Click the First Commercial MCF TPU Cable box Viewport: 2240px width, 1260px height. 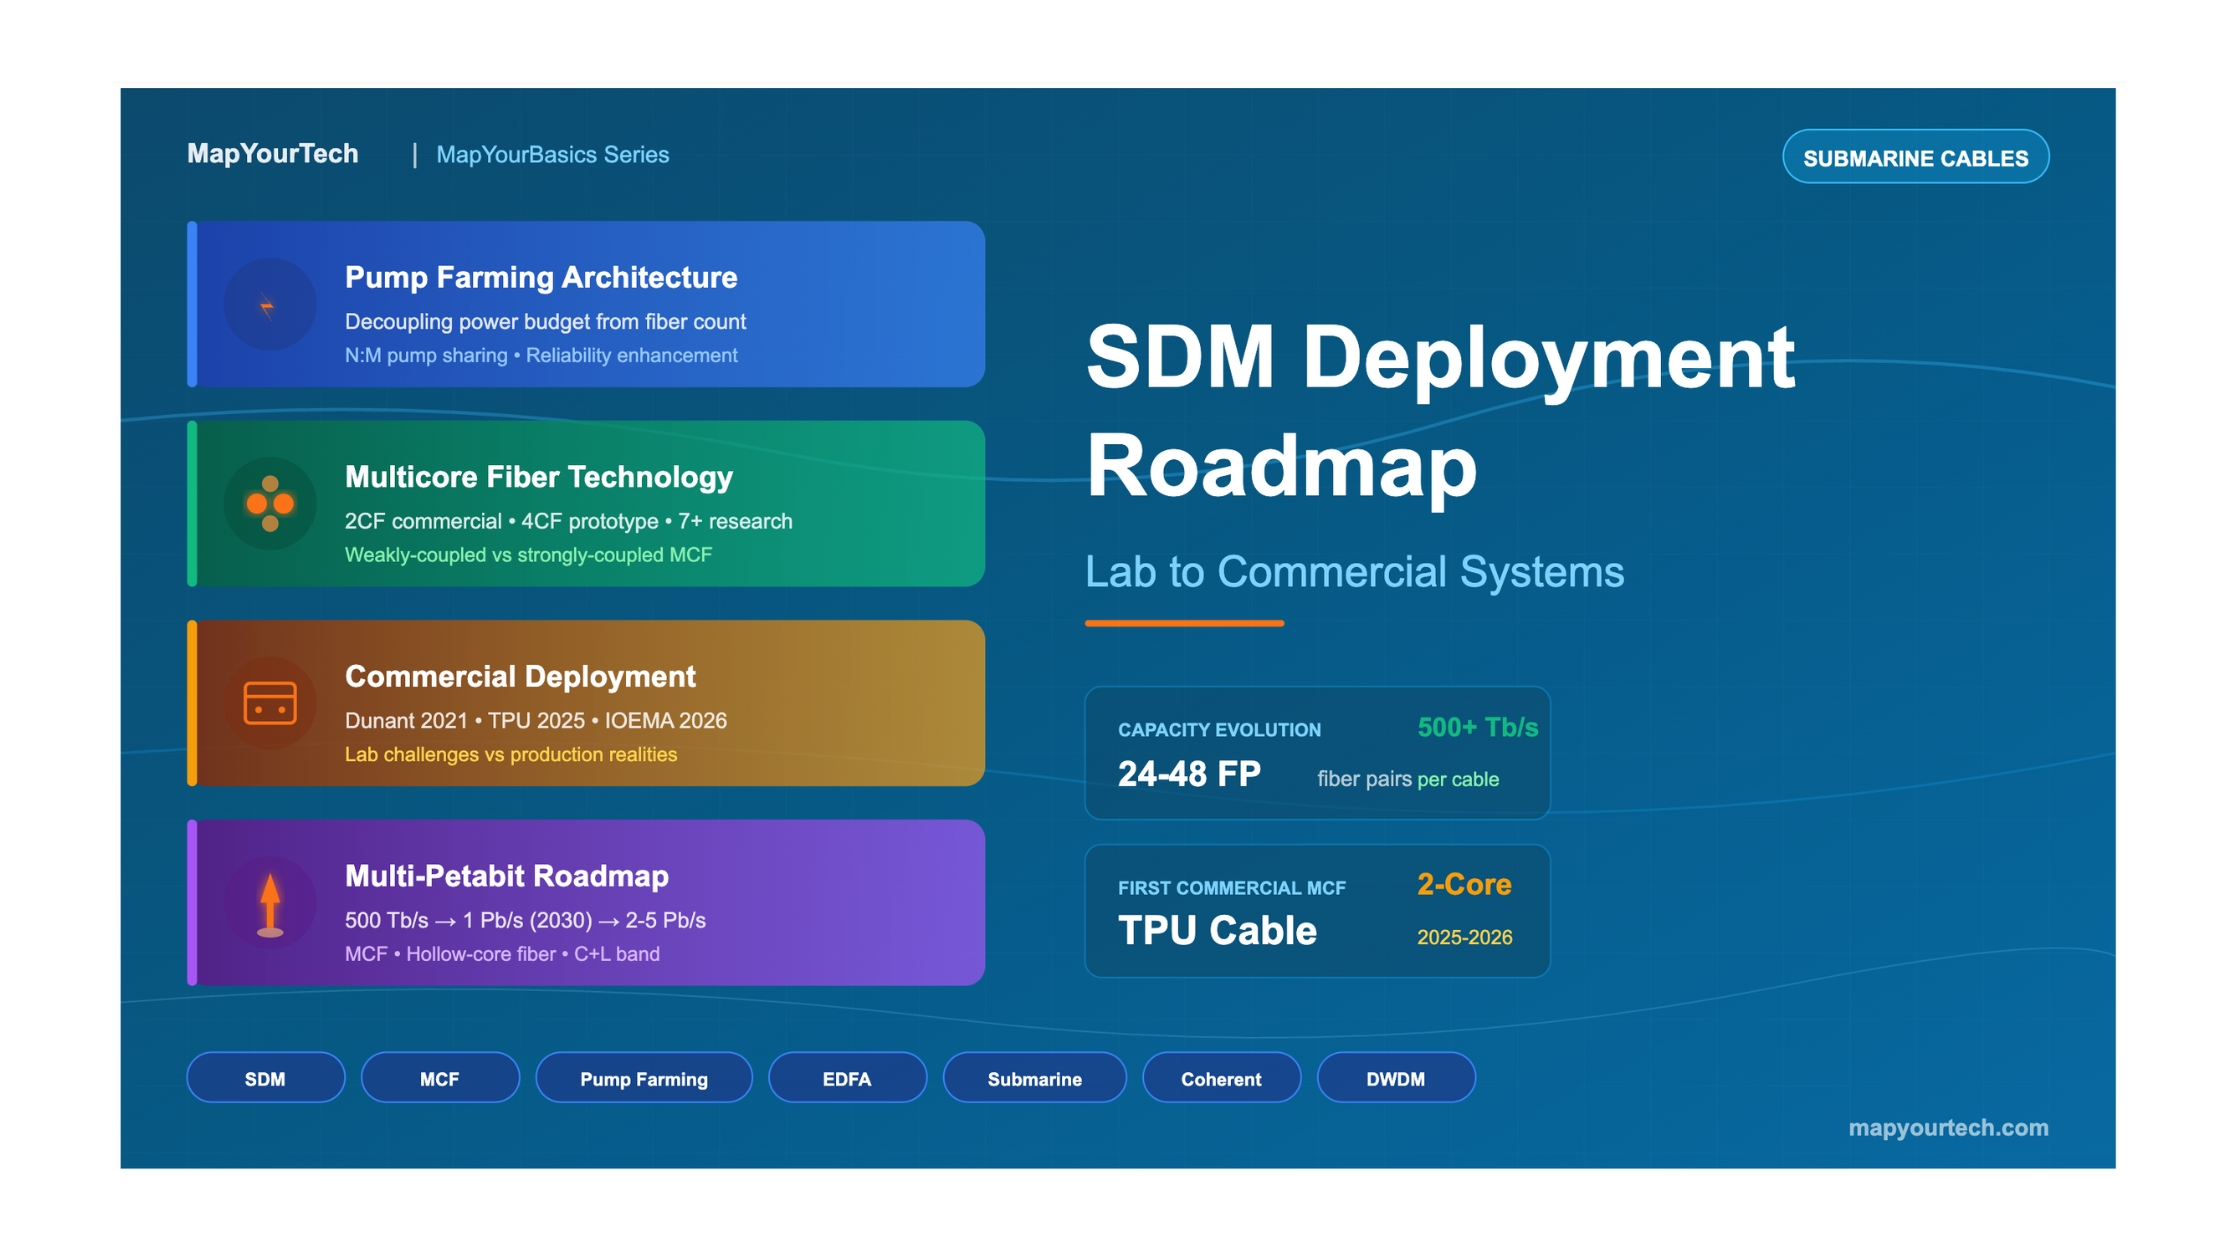point(1316,911)
